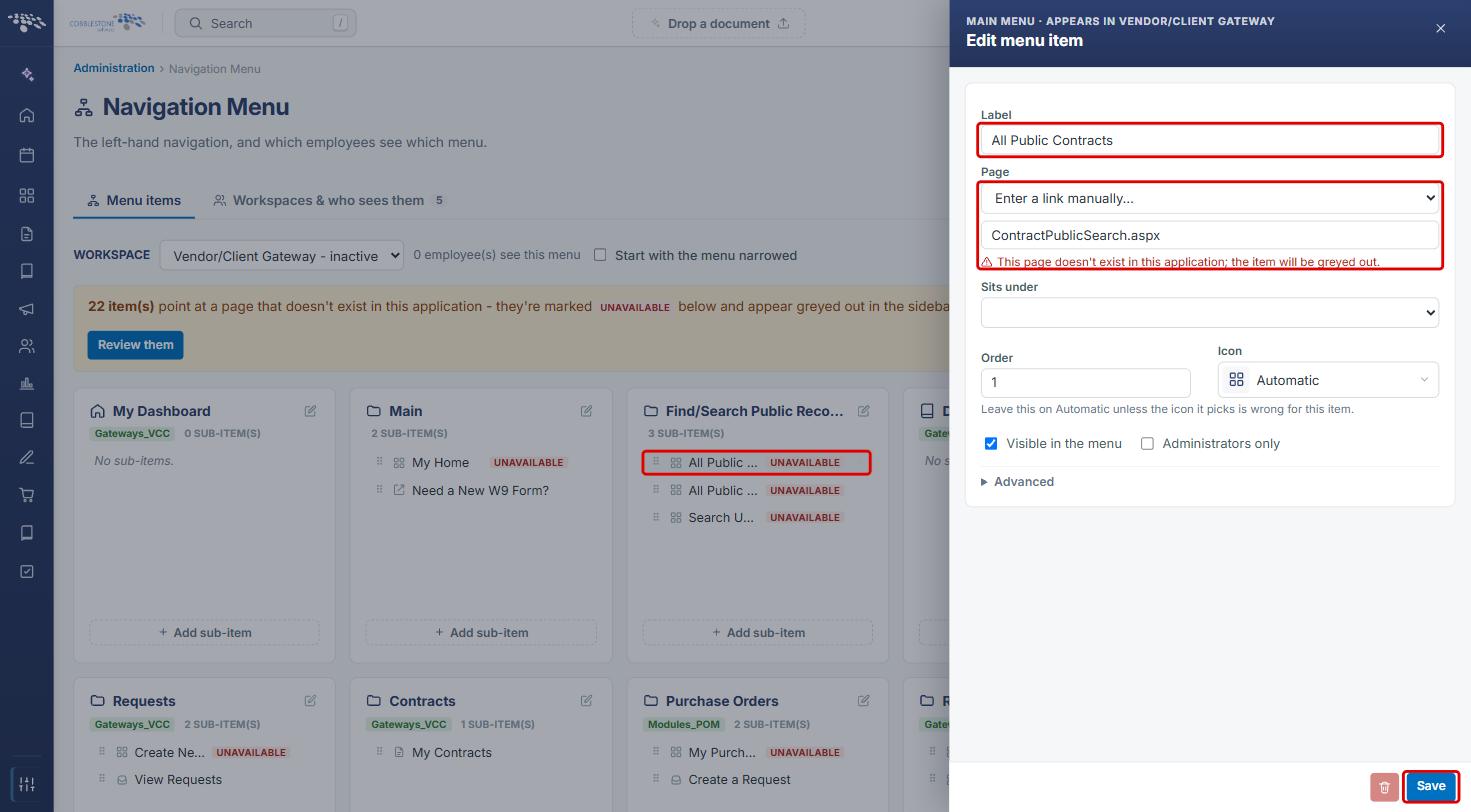Switch to the Menu items tab
This screenshot has height=812, width=1471.
[x=134, y=200]
